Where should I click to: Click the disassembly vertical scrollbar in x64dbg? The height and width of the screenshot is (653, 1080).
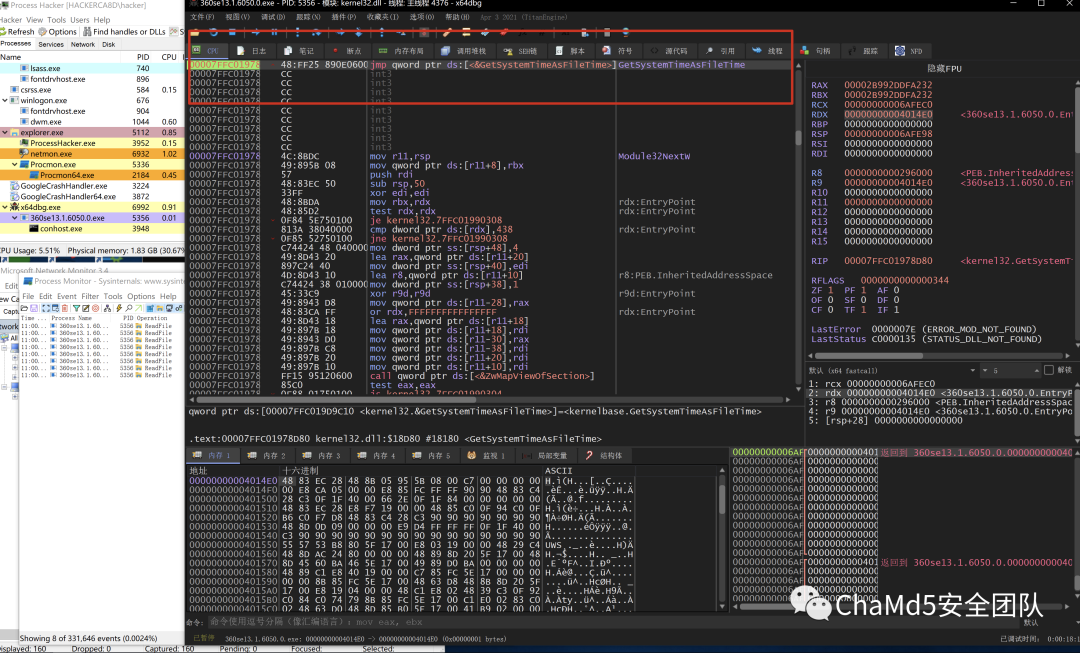[x=798, y=227]
